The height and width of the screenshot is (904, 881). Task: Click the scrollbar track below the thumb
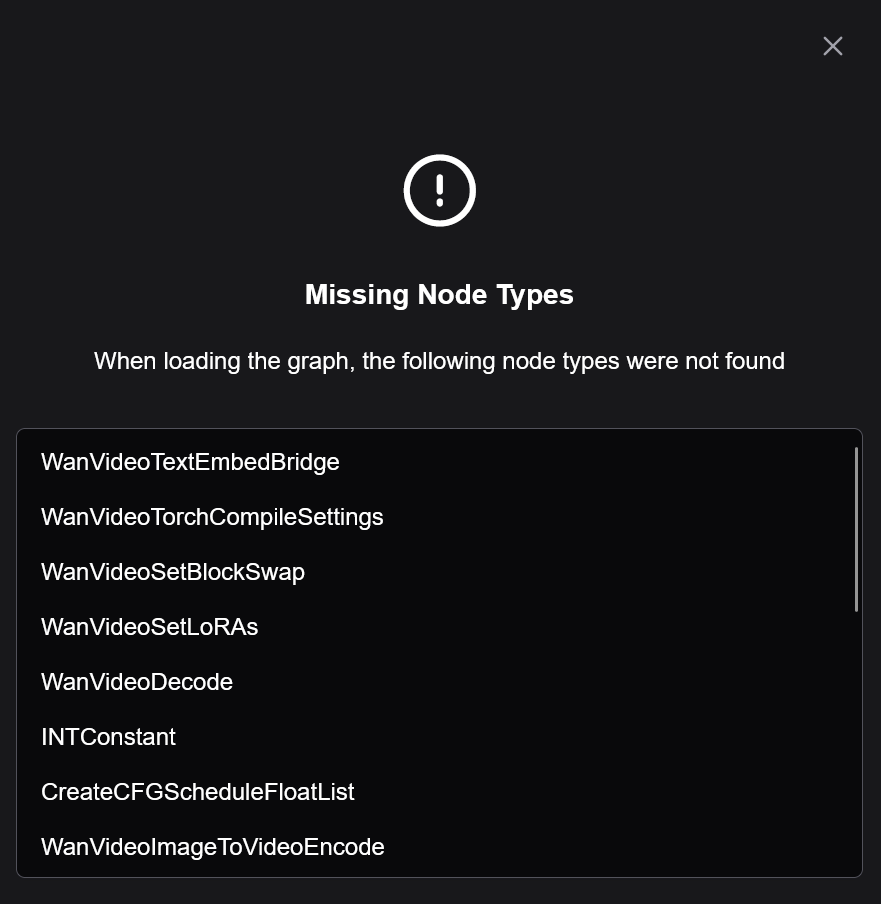(856, 744)
